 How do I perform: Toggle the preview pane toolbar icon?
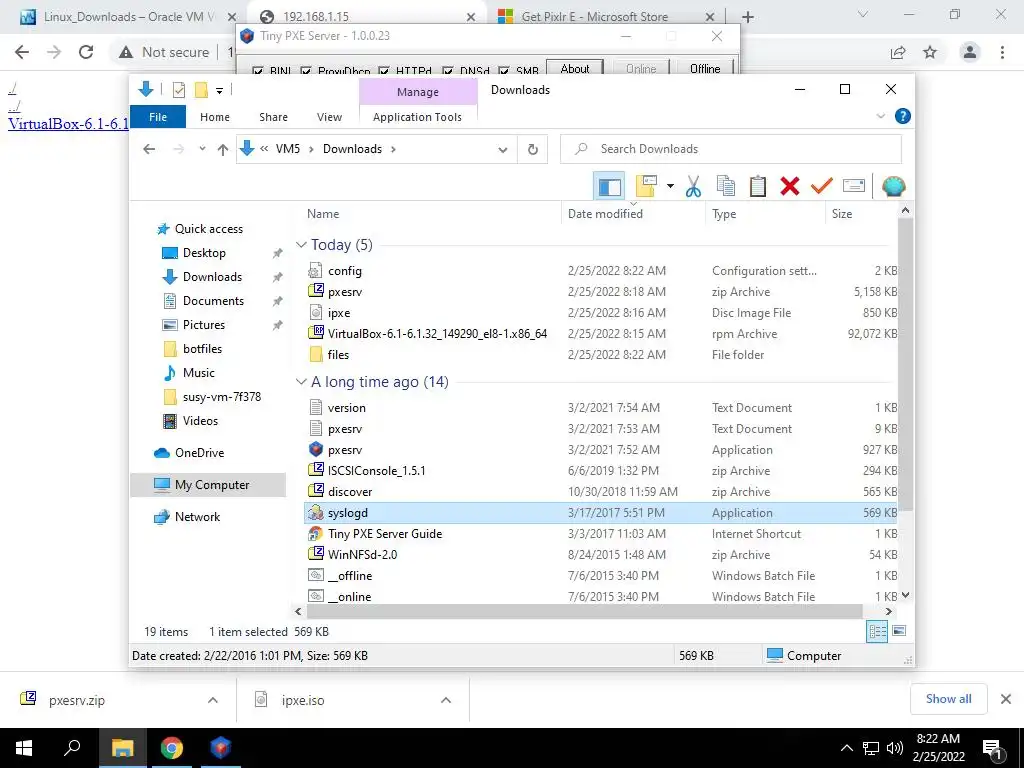(609, 186)
